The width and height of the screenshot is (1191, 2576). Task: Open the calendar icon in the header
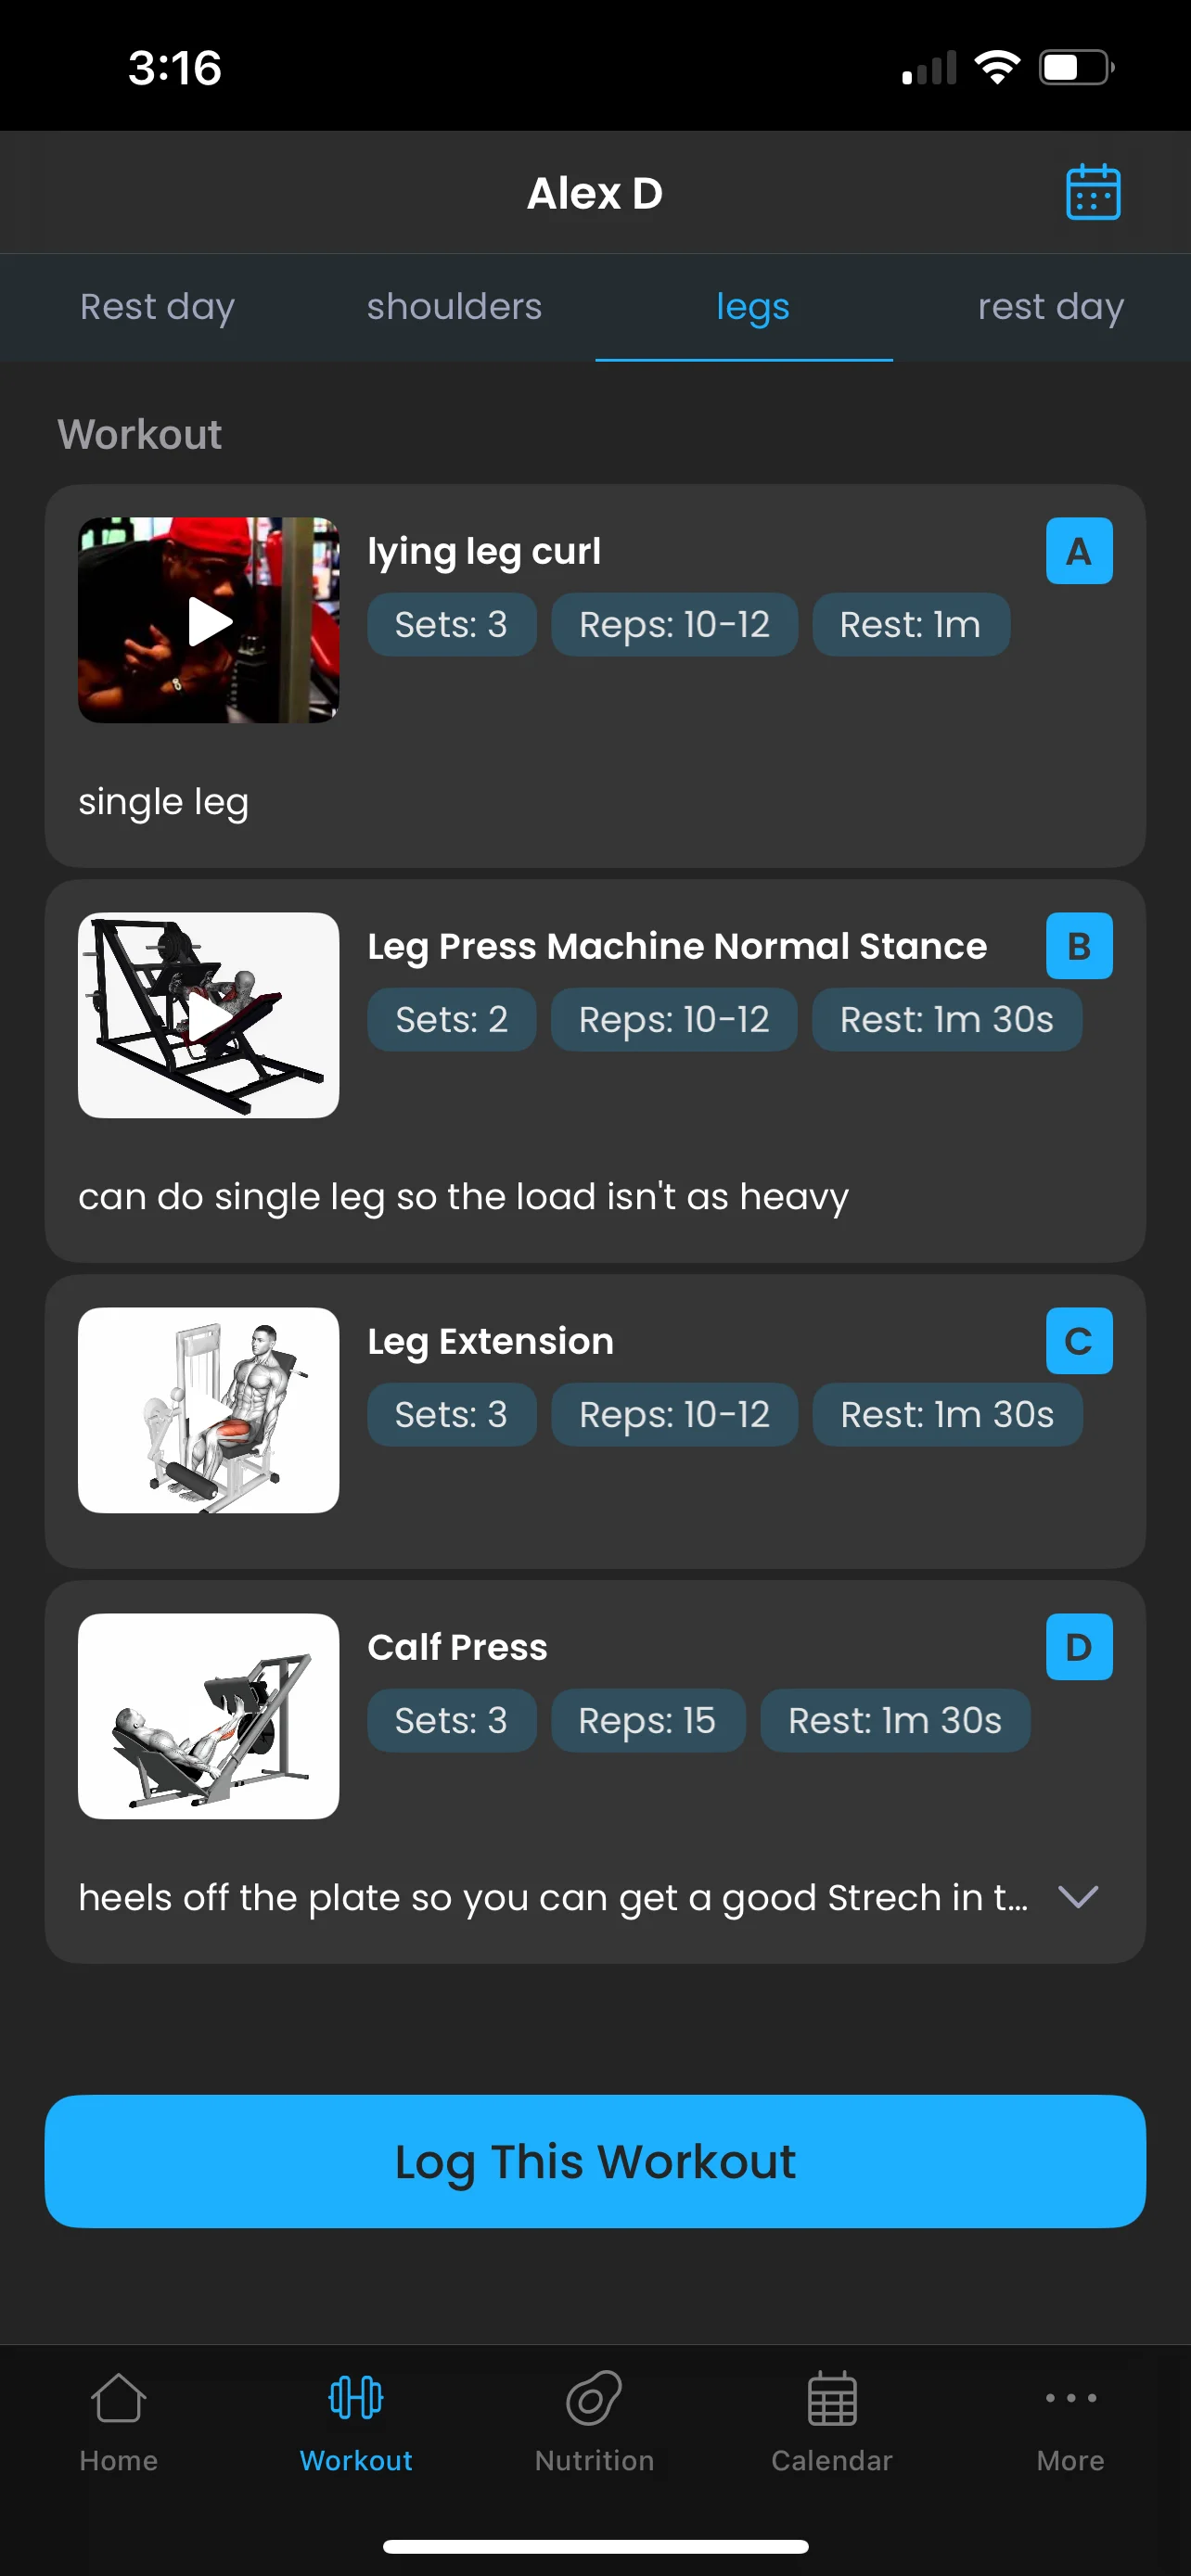(x=1092, y=192)
